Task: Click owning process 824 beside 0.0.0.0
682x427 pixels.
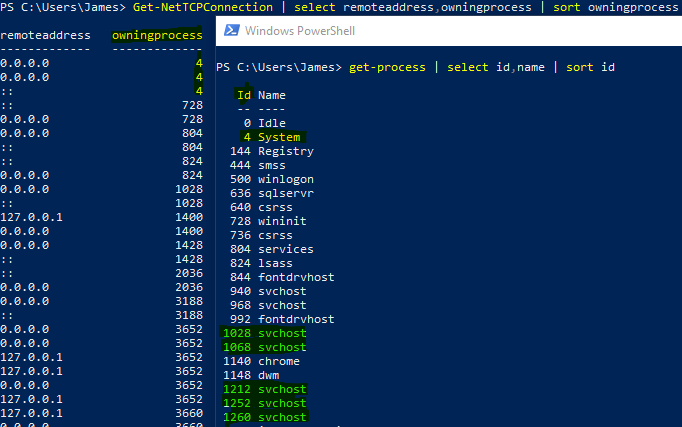Action: [x=192, y=175]
